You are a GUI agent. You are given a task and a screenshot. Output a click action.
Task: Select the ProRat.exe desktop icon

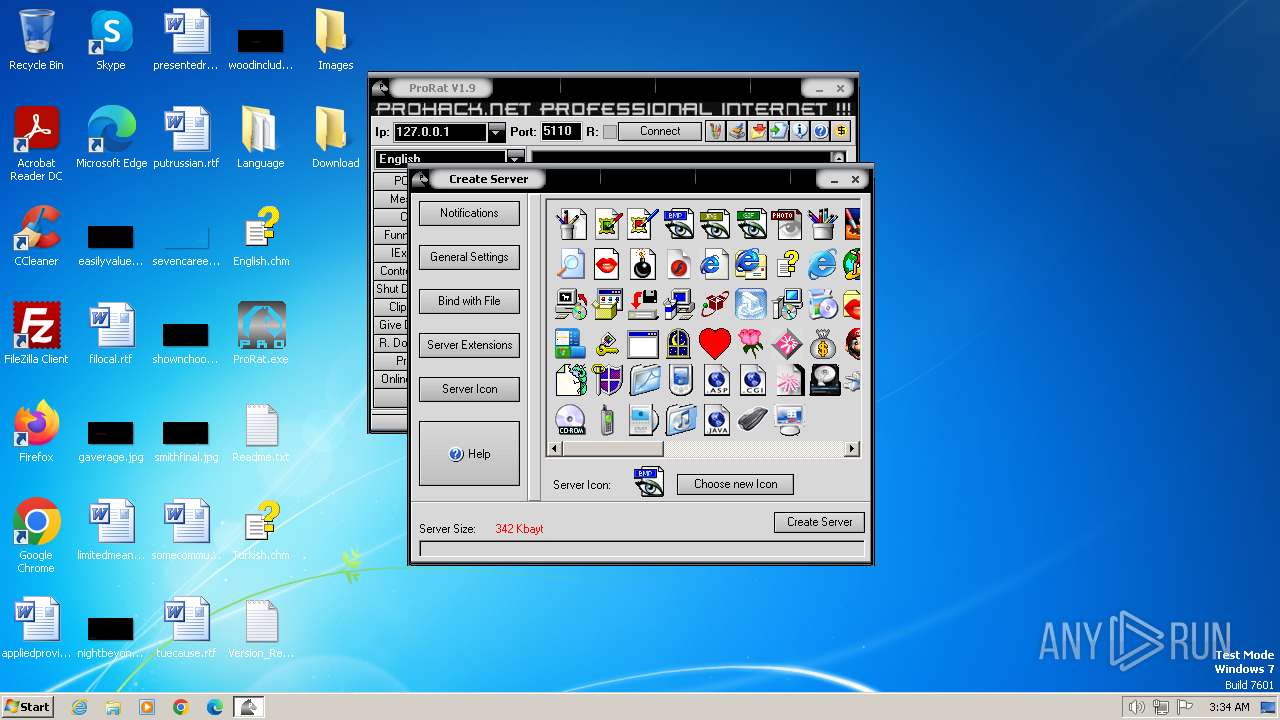click(x=261, y=334)
